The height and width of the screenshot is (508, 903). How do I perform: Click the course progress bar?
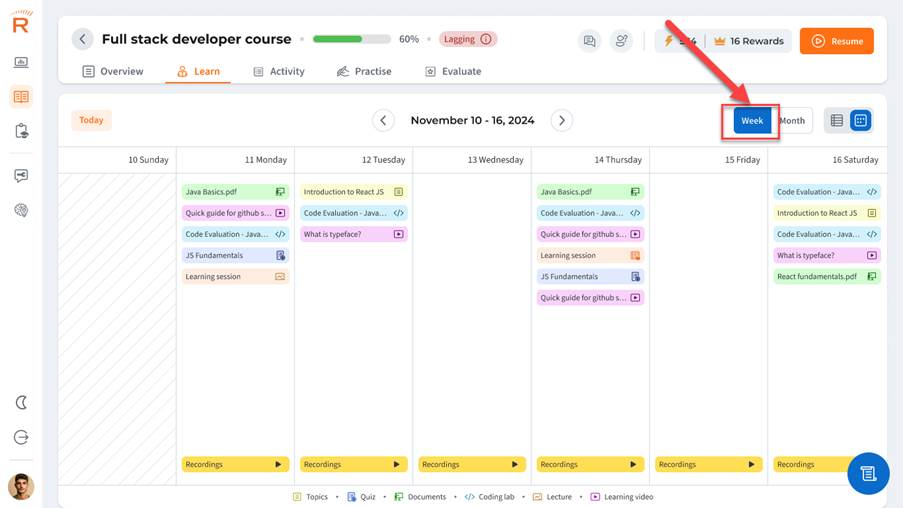(351, 40)
